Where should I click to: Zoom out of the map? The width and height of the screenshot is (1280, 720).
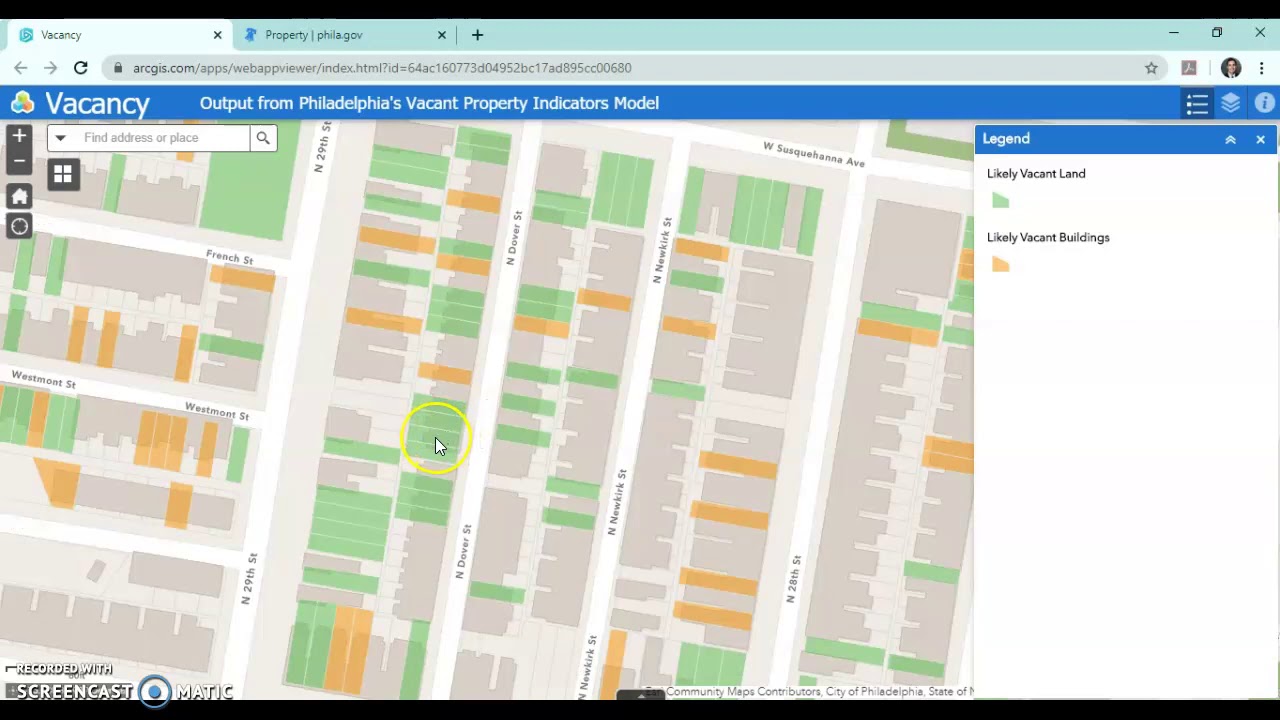[19, 161]
